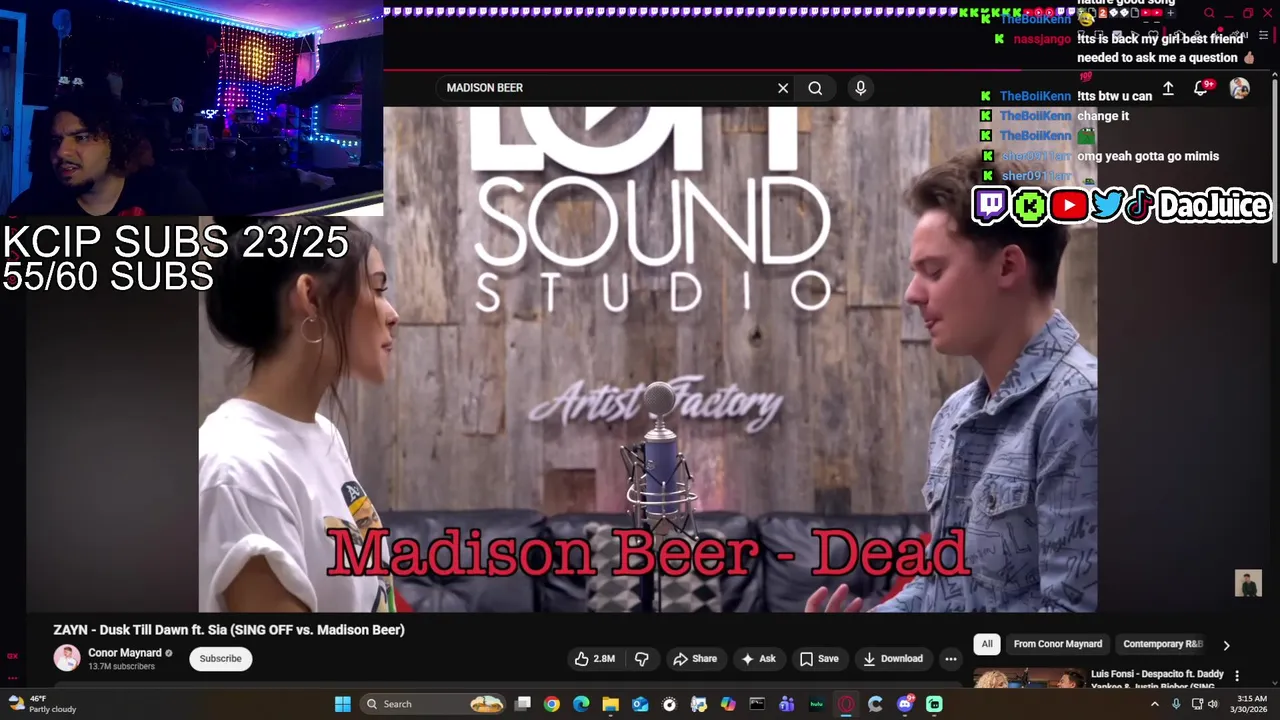Launch Google Chrome from taskbar

pos(551,704)
